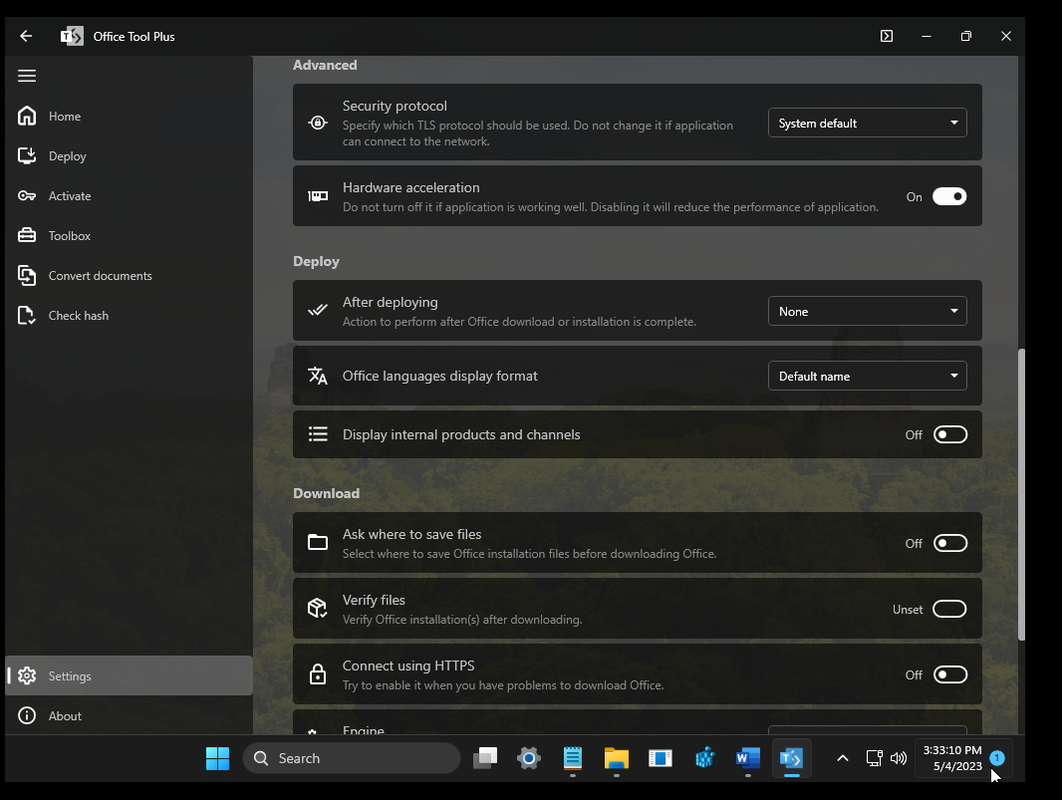Click the network display tray icon
The image size is (1062, 800).
tap(874, 758)
